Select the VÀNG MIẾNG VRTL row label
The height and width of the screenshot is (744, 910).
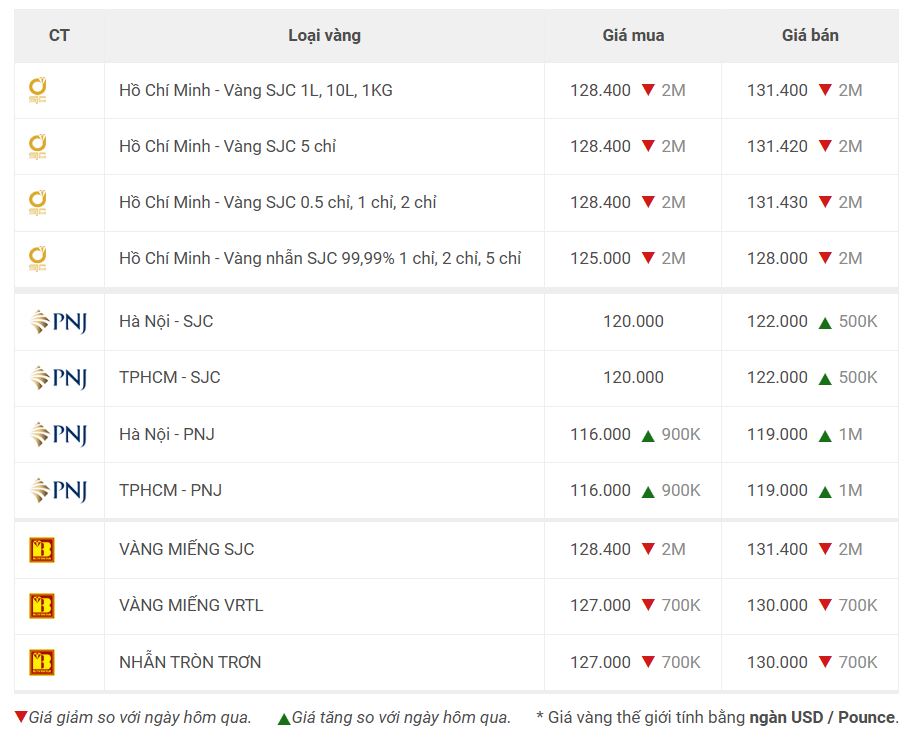191,605
